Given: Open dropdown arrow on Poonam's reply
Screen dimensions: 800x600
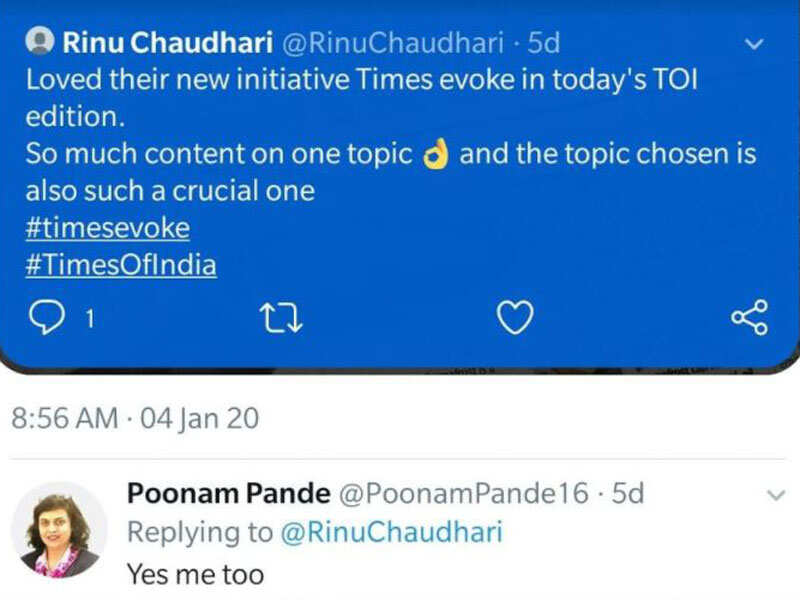Looking at the screenshot, I should pos(776,494).
